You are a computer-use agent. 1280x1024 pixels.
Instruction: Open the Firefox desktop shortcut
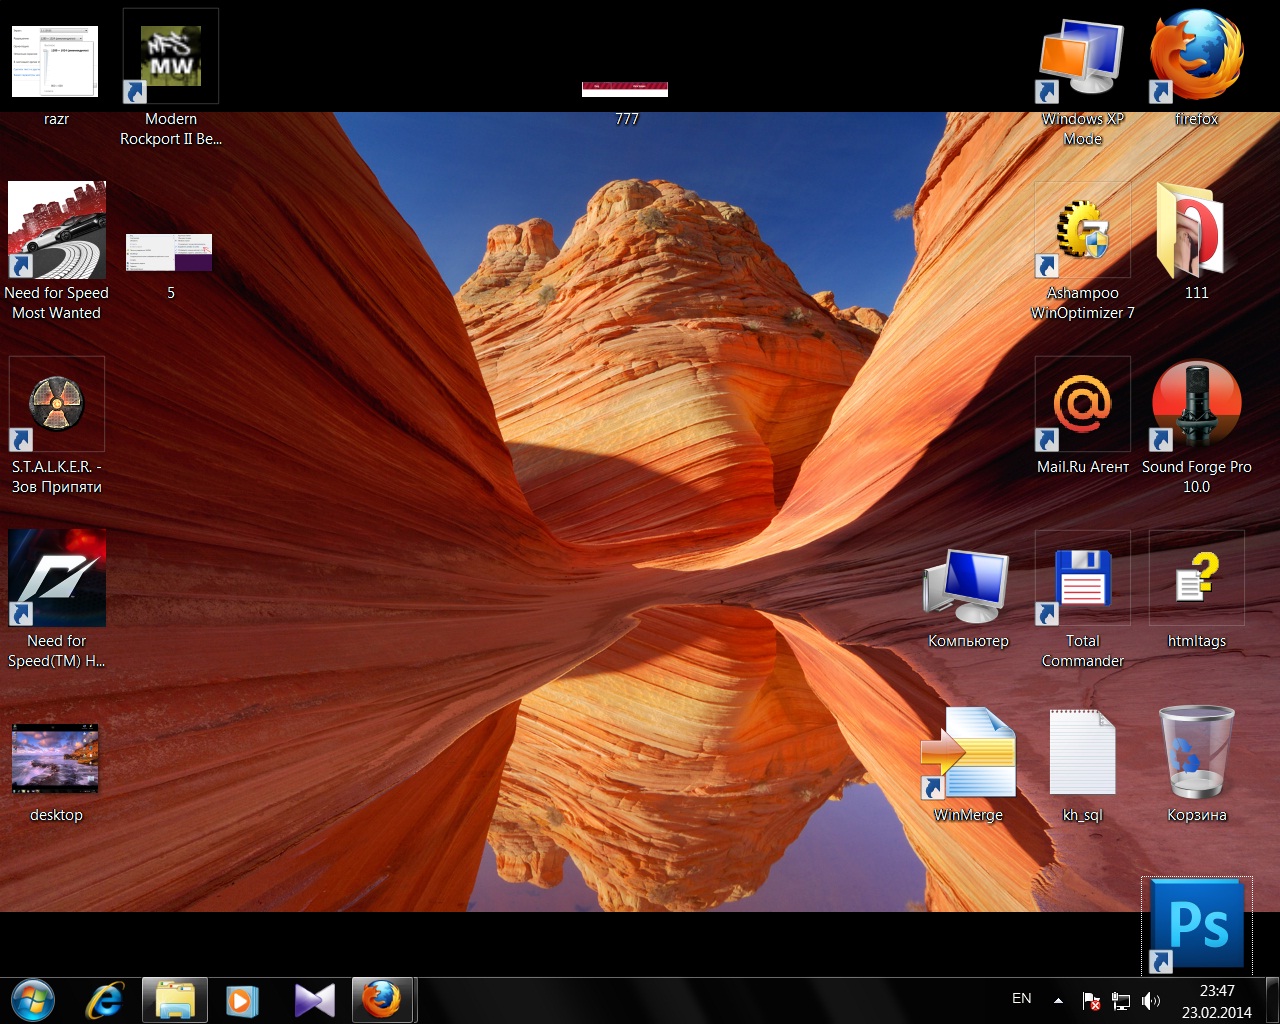1196,58
